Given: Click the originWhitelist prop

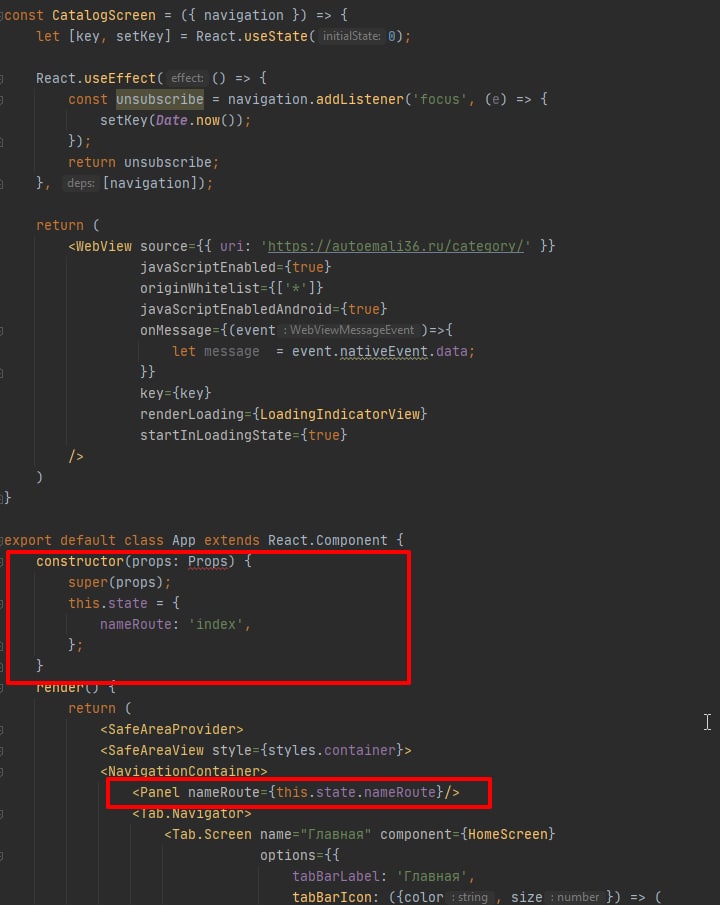Looking at the screenshot, I should click(200, 288).
